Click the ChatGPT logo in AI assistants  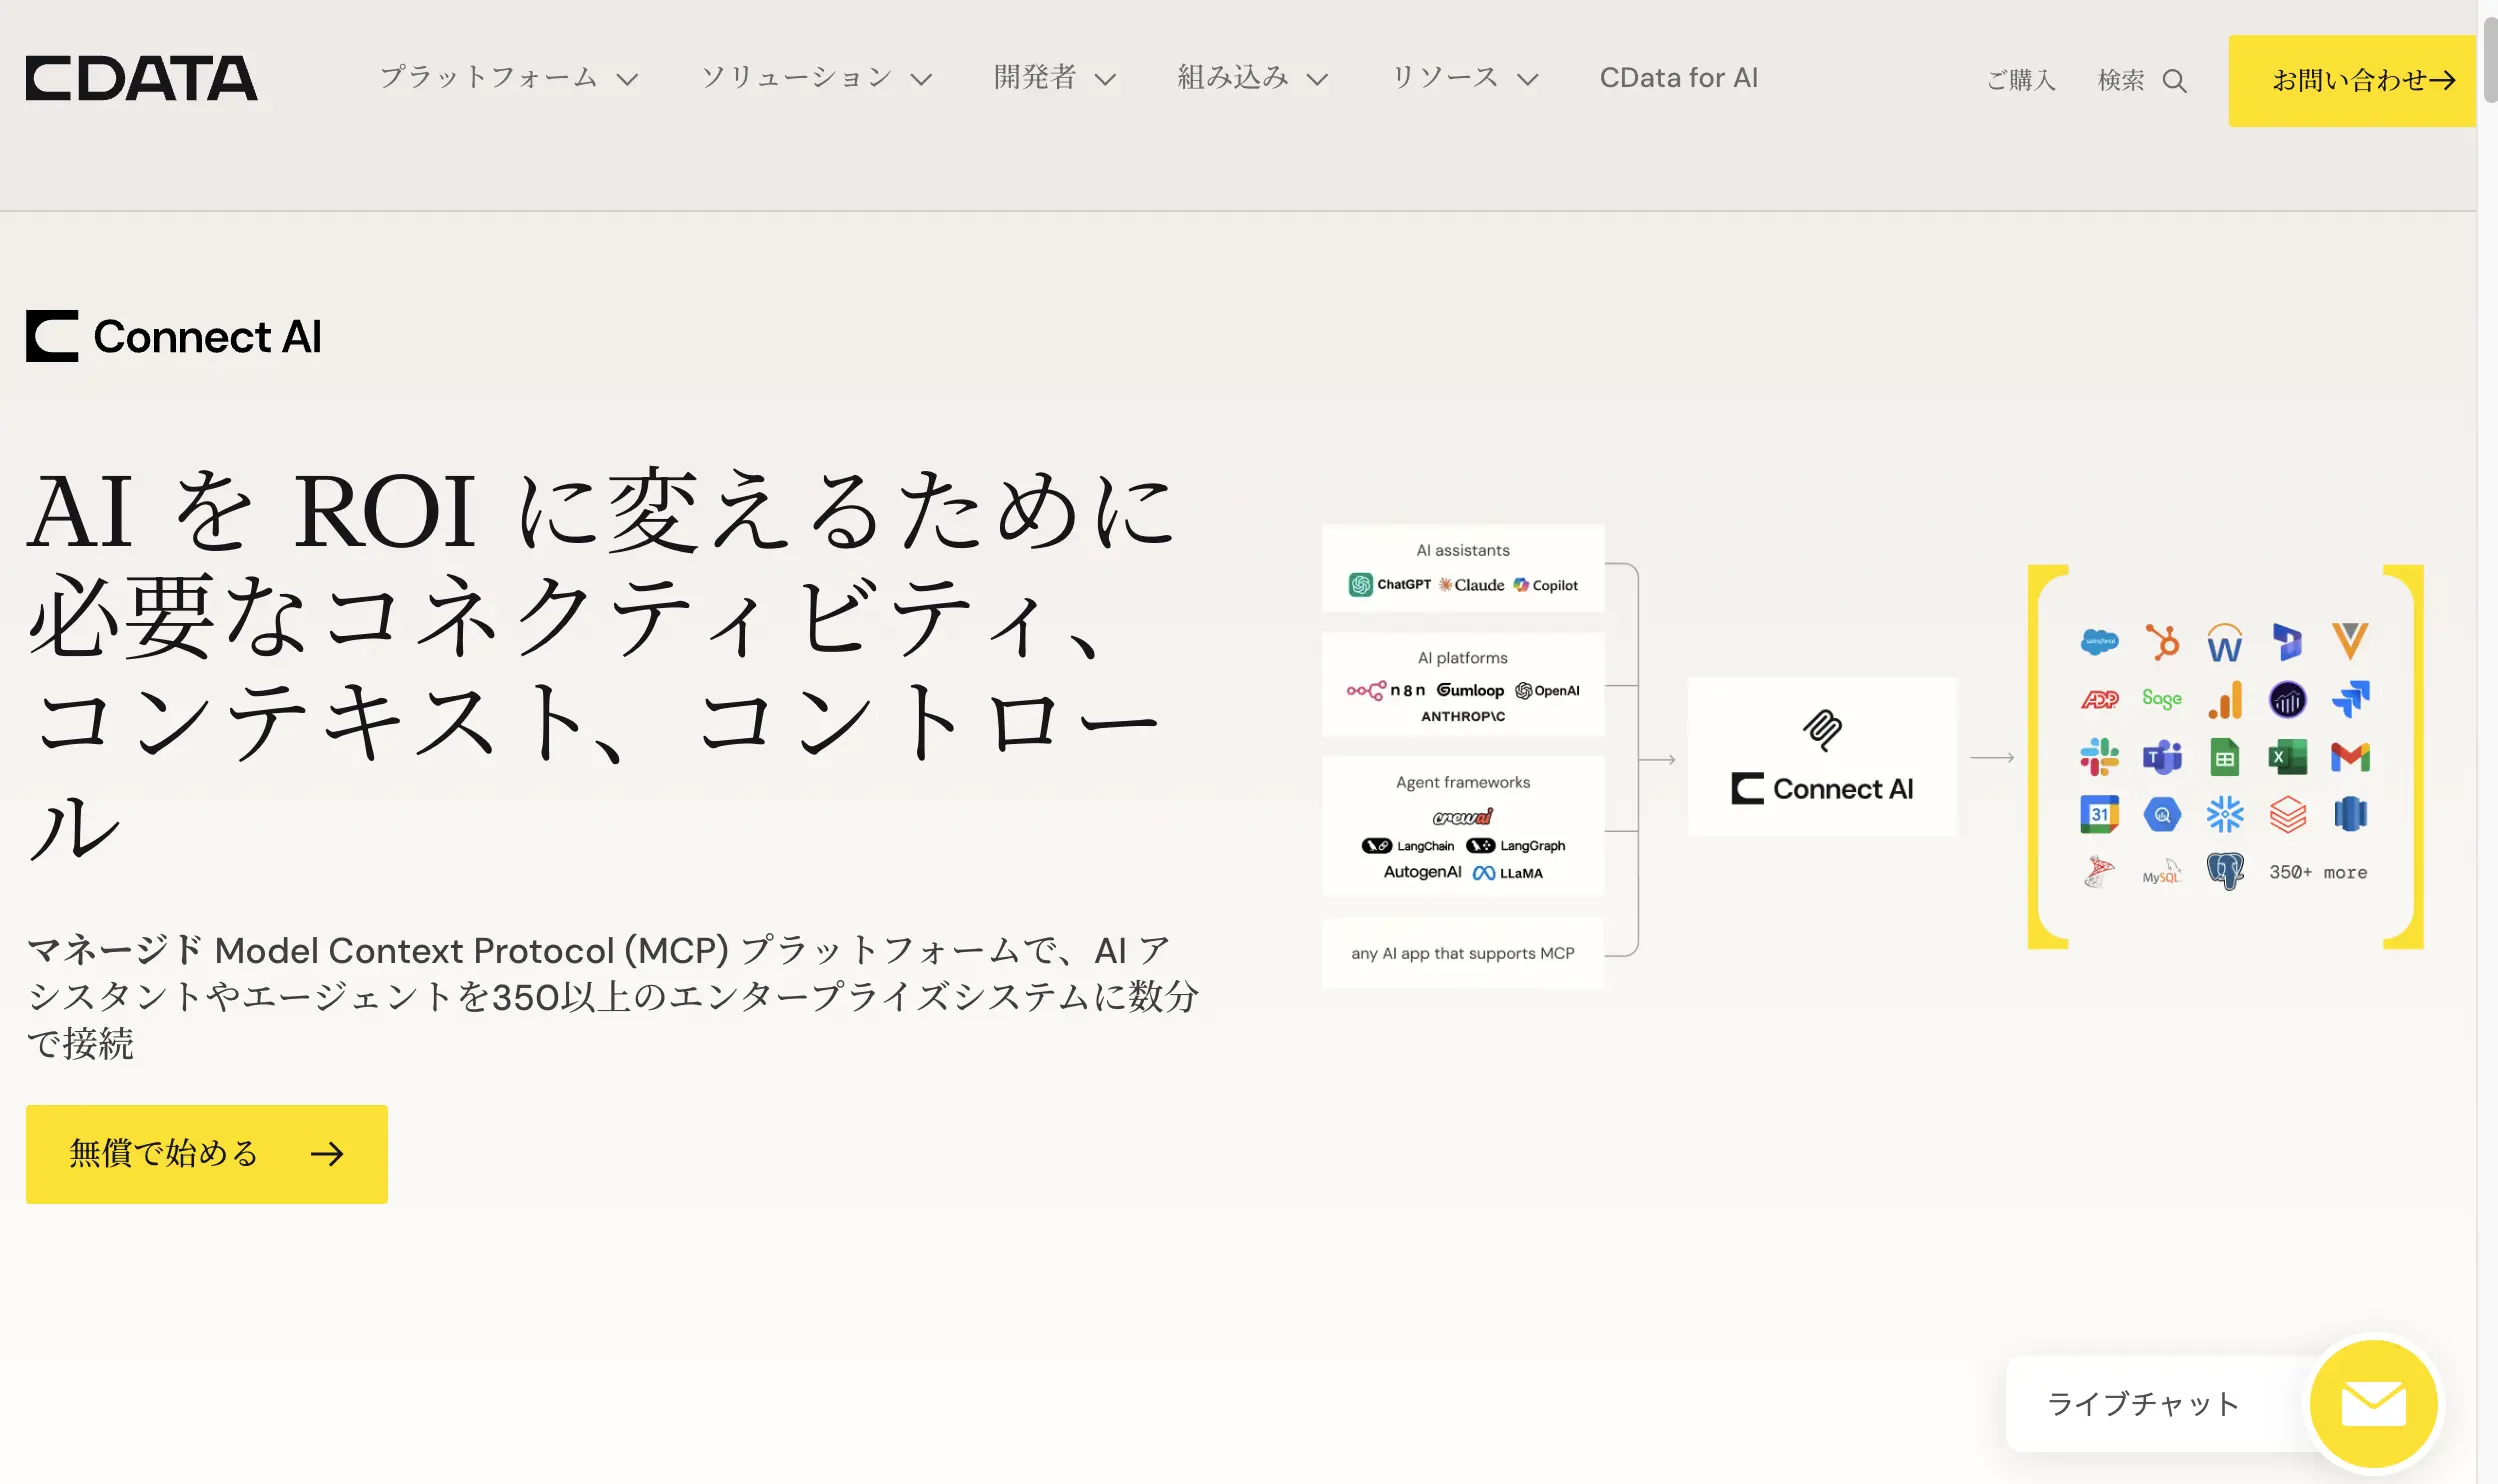click(x=1390, y=584)
